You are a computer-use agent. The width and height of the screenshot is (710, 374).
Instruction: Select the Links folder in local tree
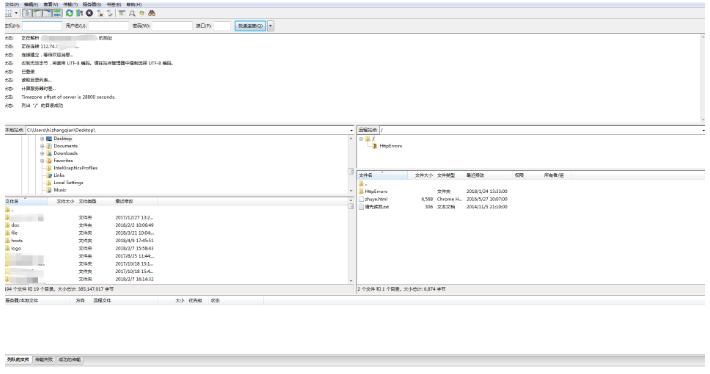click(59, 175)
